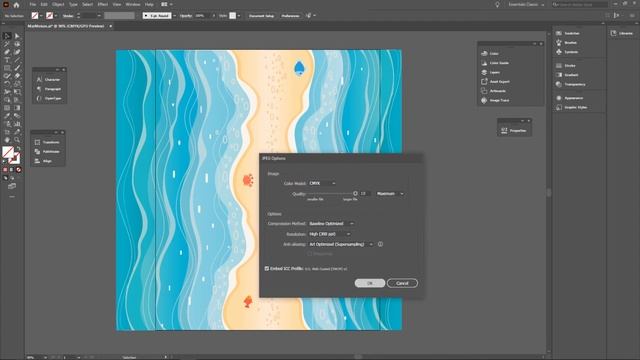Open the Swatches panel
The image size is (640, 360).
[x=568, y=33]
